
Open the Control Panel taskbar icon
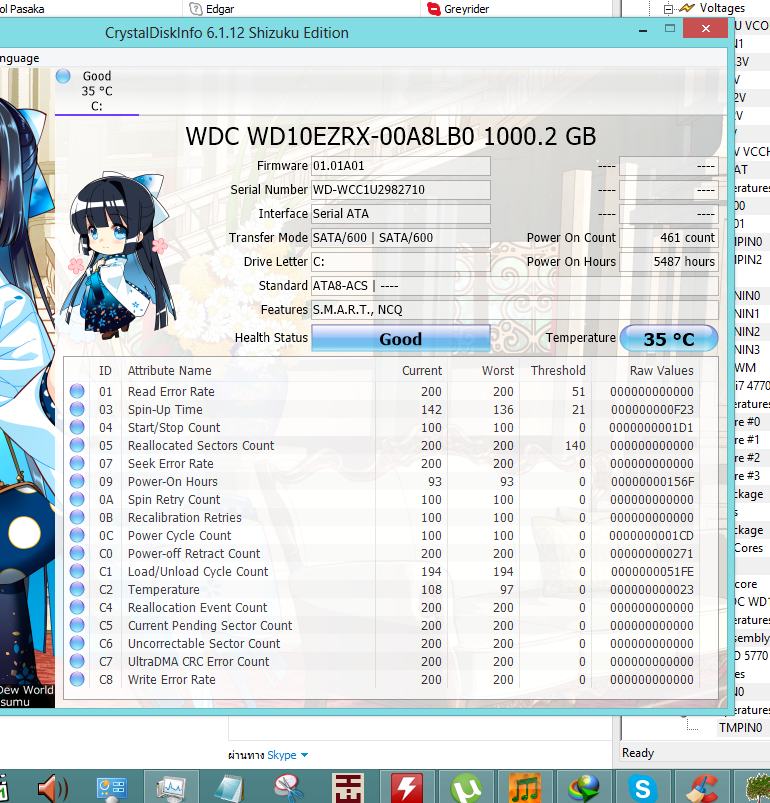112,788
